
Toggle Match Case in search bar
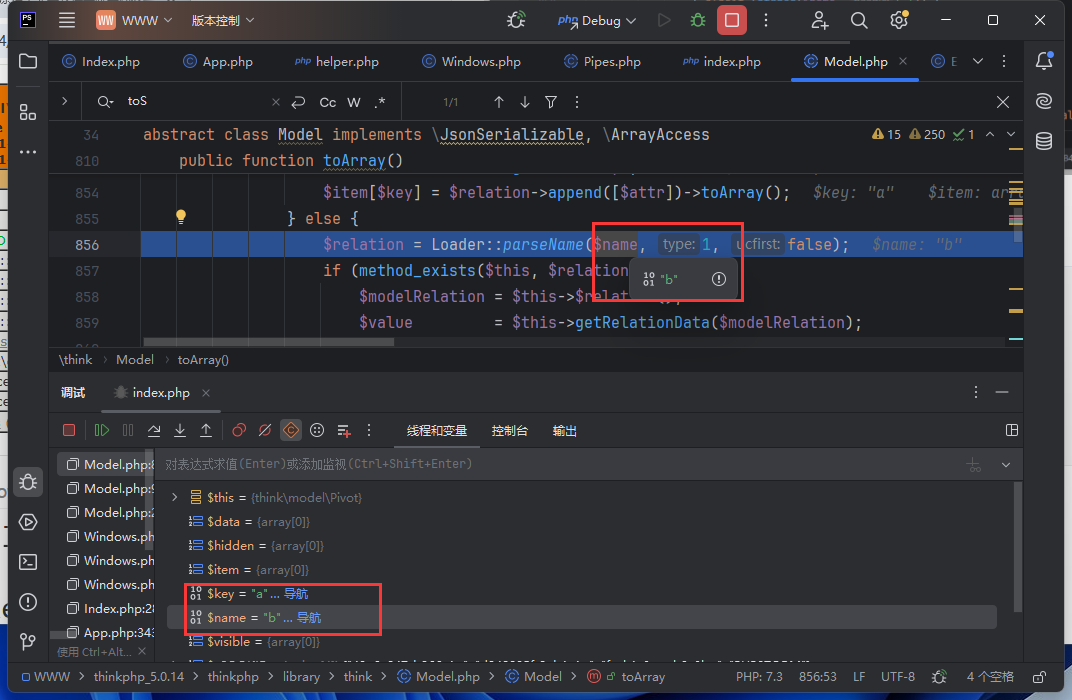(327, 102)
